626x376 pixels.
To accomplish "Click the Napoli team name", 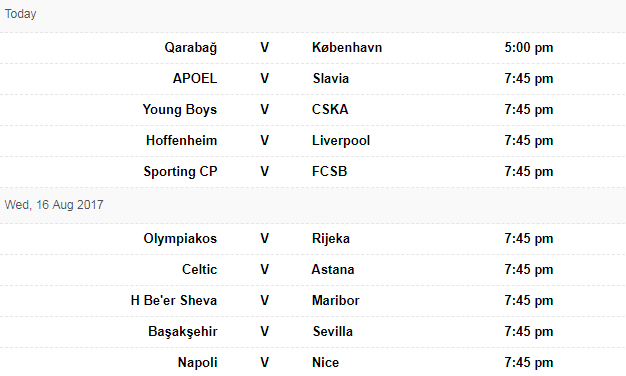I will coord(197,363).
